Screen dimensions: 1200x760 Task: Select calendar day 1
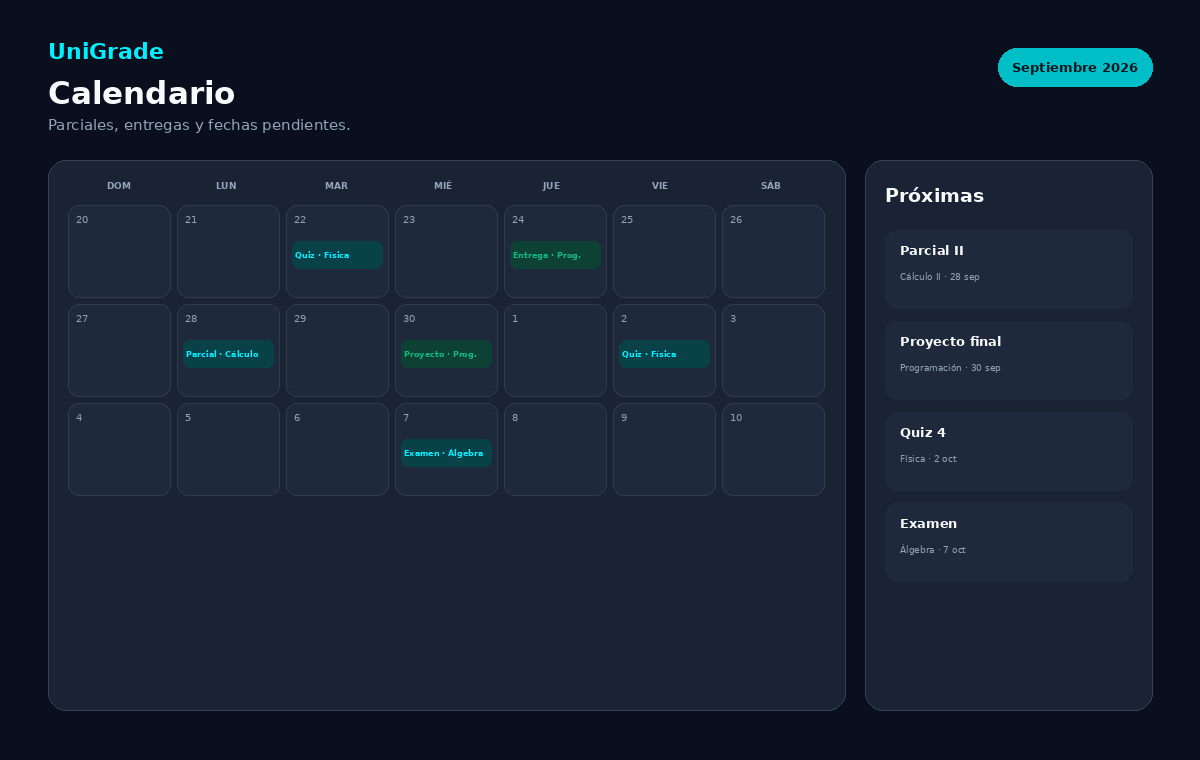tap(555, 350)
